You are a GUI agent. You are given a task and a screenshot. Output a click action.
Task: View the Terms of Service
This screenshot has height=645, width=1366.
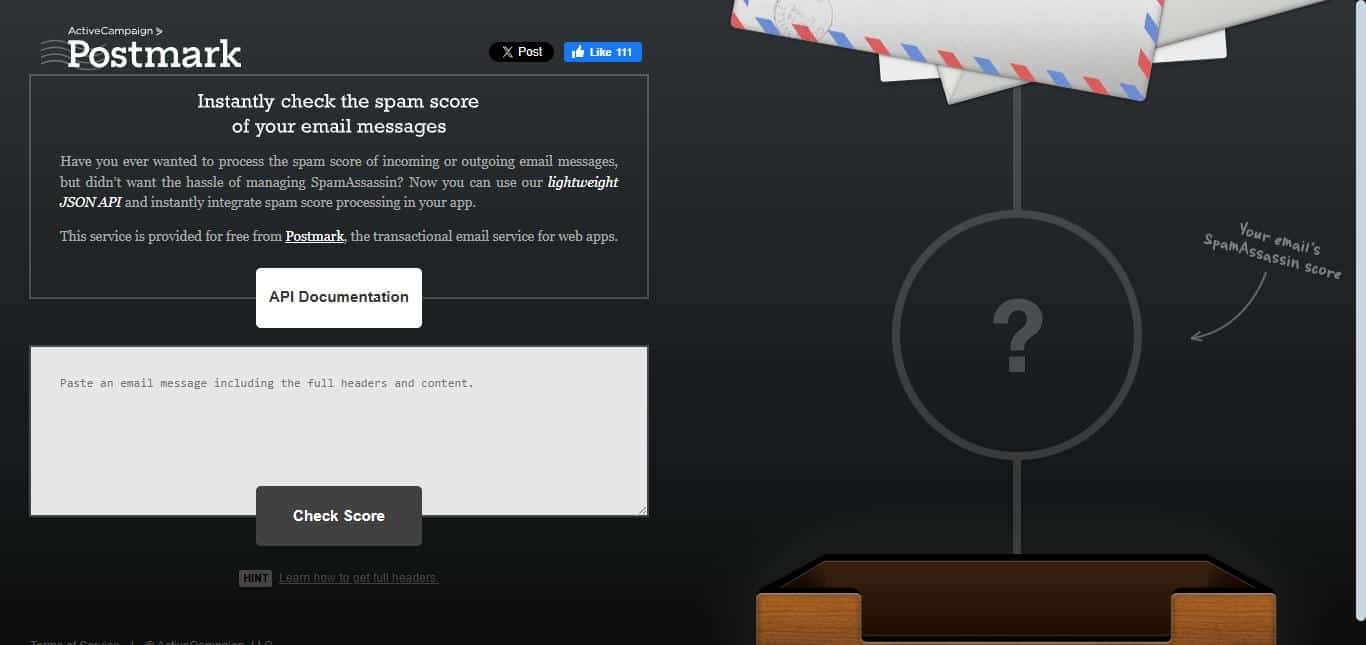(x=73, y=642)
